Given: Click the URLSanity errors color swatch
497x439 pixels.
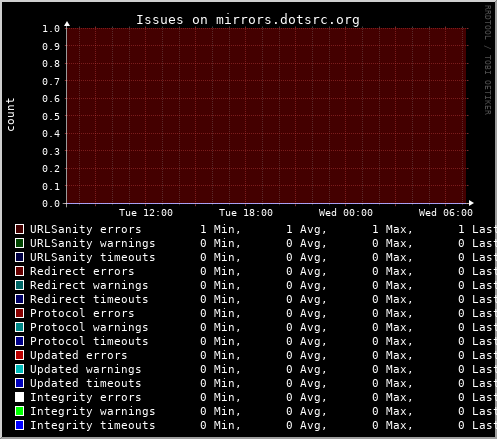Looking at the screenshot, I should tap(20, 229).
